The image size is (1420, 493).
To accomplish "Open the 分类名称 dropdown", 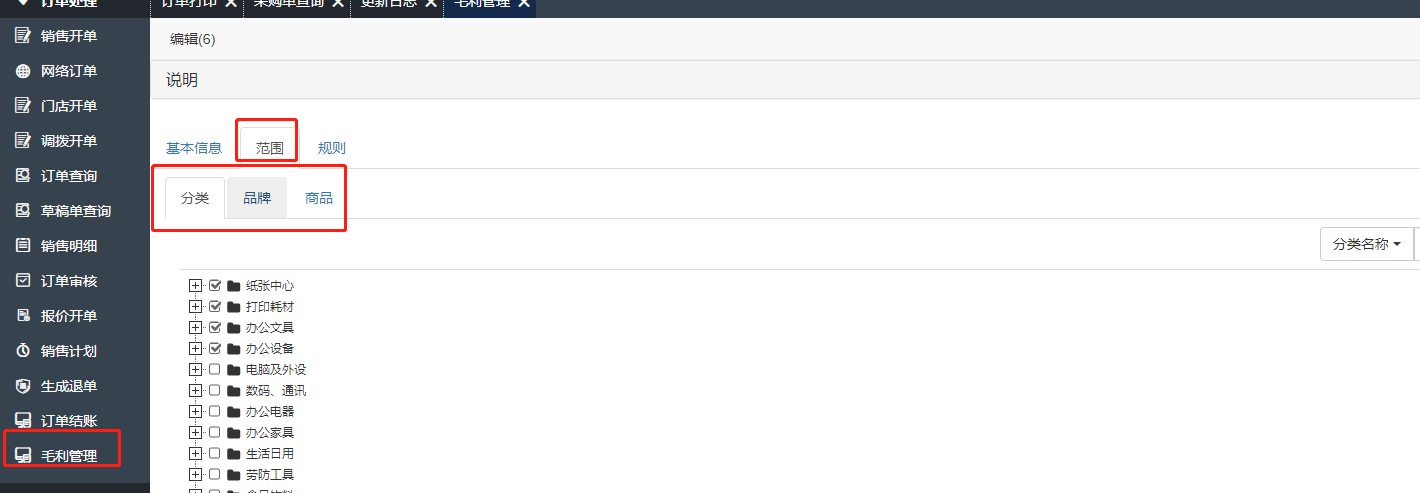I will 1366,244.
